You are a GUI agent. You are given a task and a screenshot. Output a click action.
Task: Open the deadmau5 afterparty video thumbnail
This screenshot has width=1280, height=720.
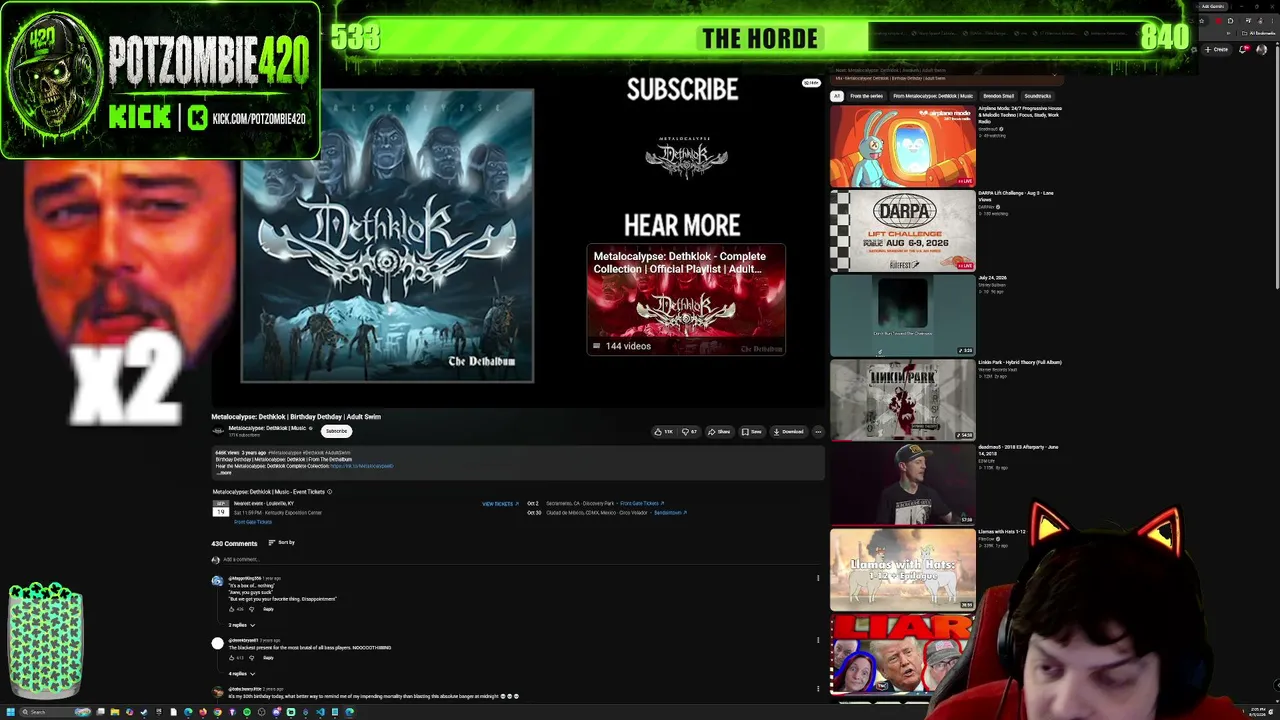click(902, 485)
